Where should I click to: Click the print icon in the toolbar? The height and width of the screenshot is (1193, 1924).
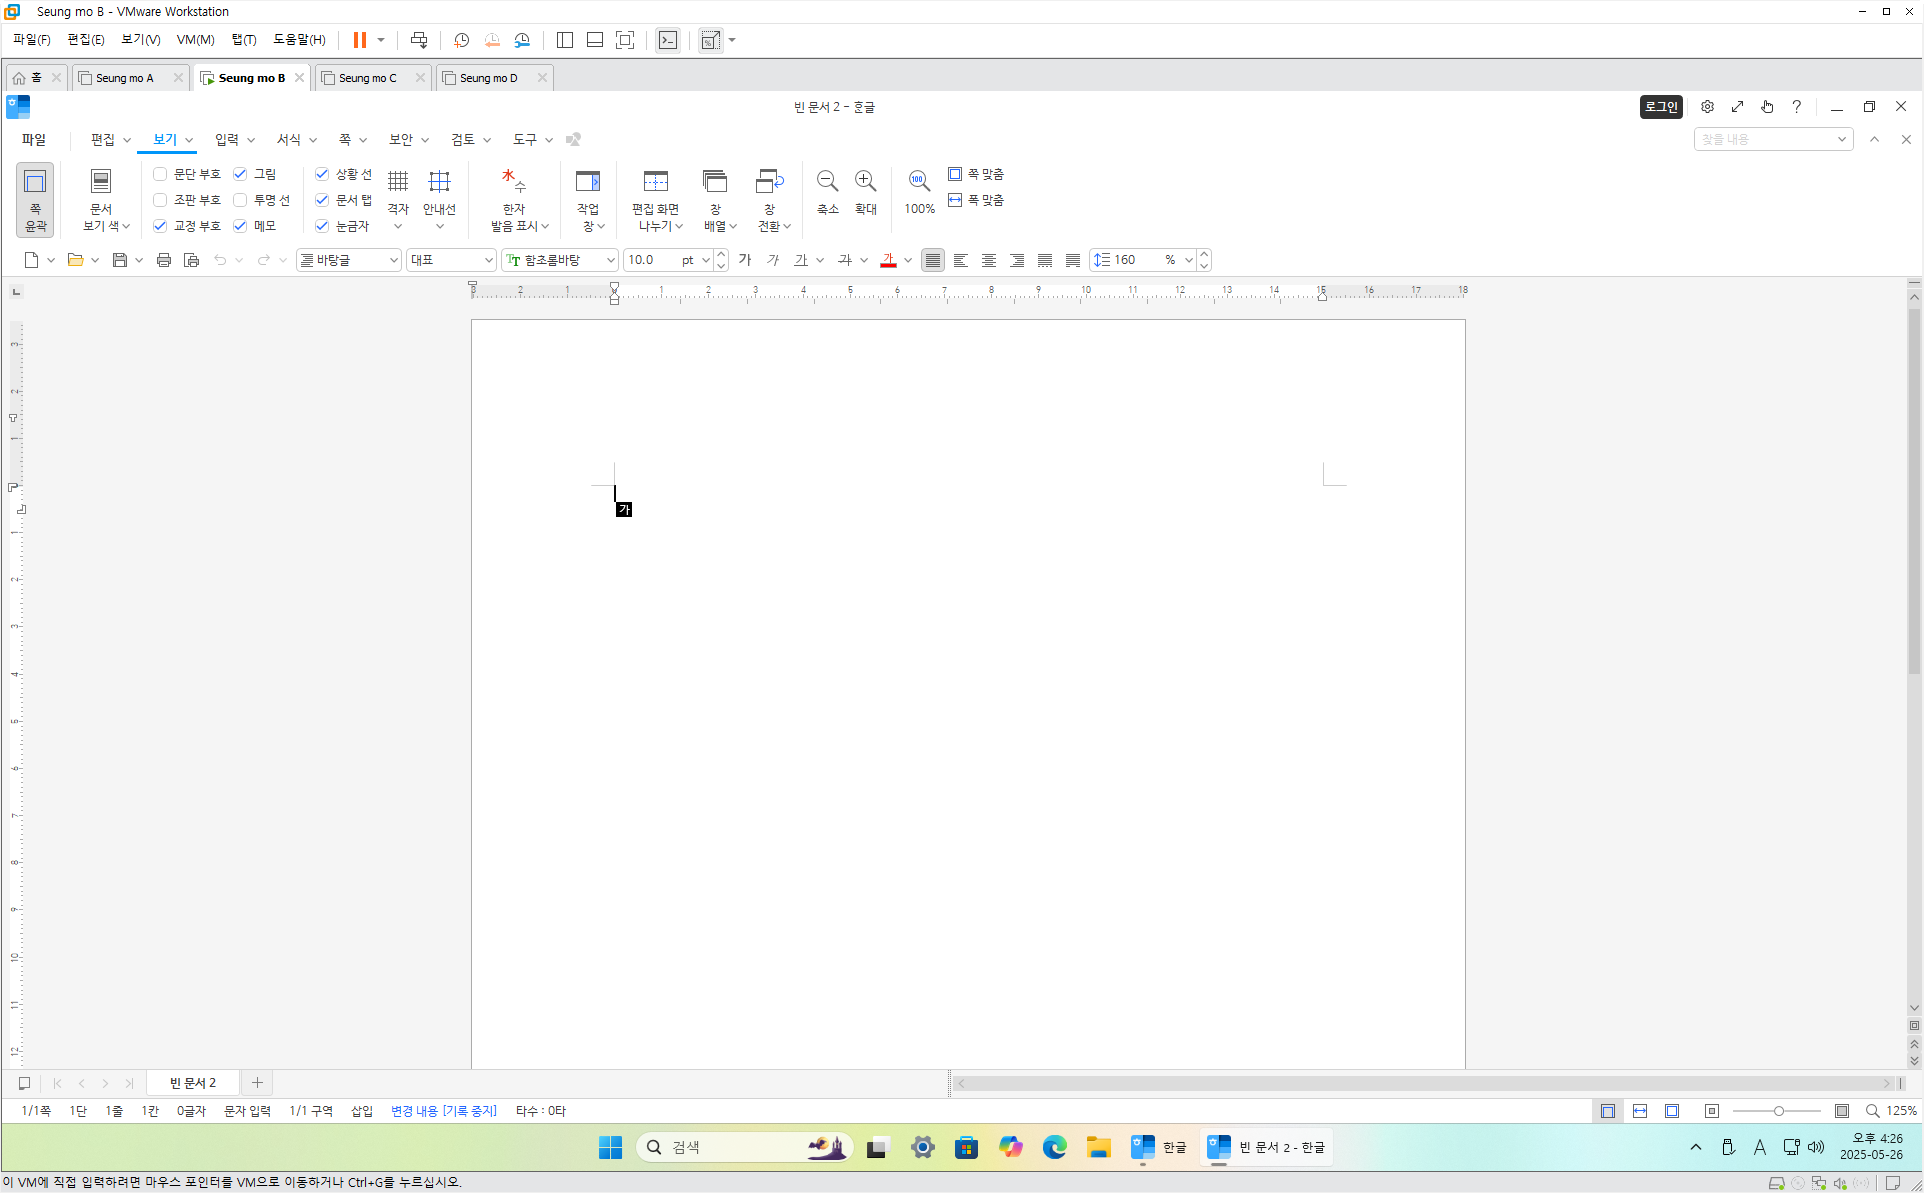point(164,260)
